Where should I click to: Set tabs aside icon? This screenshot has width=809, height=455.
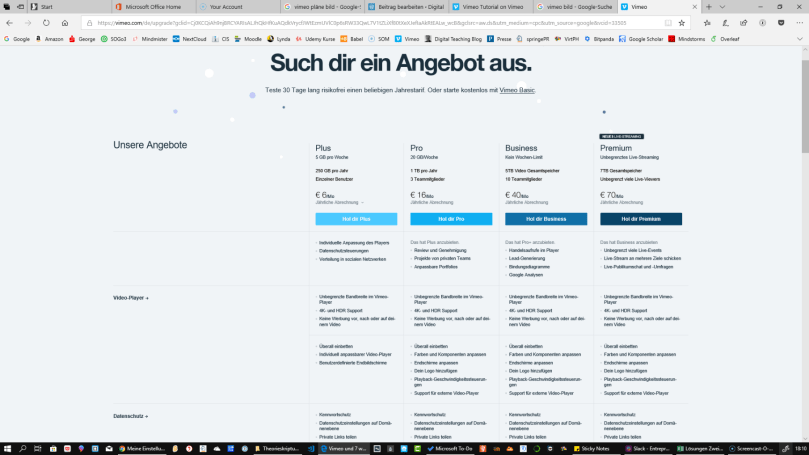pyautogui.click(x=20, y=7)
